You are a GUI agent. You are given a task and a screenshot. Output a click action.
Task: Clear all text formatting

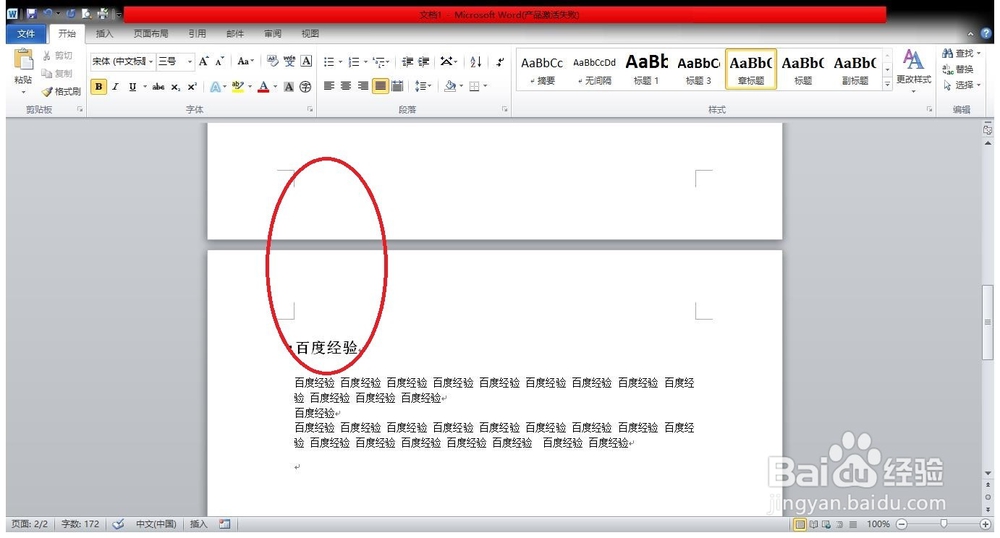coord(273,61)
